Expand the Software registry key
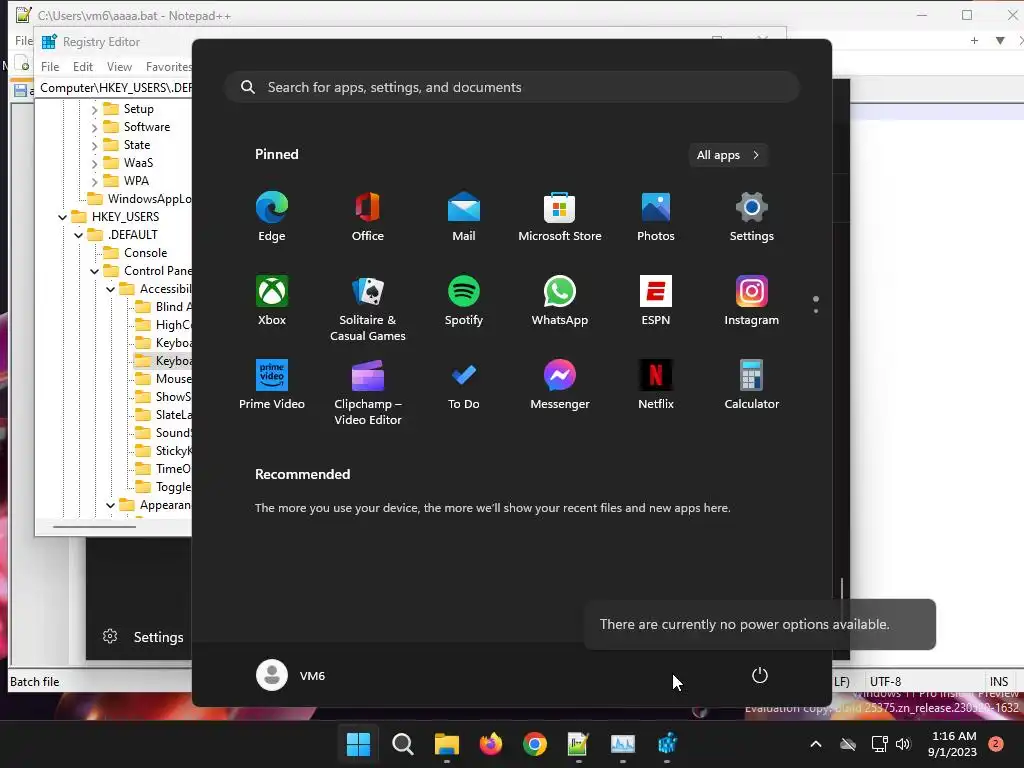The image size is (1024, 768). coord(94,127)
